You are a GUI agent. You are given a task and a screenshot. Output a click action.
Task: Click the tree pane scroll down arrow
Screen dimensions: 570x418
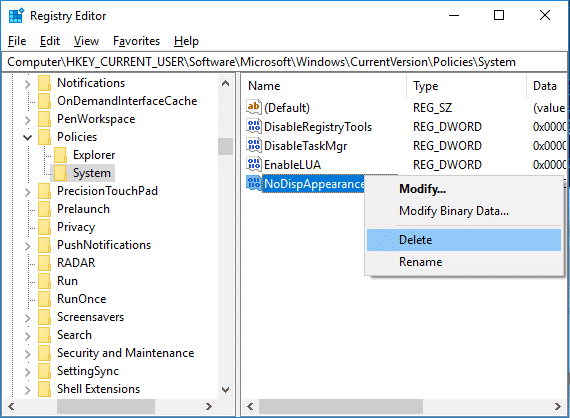point(225,390)
